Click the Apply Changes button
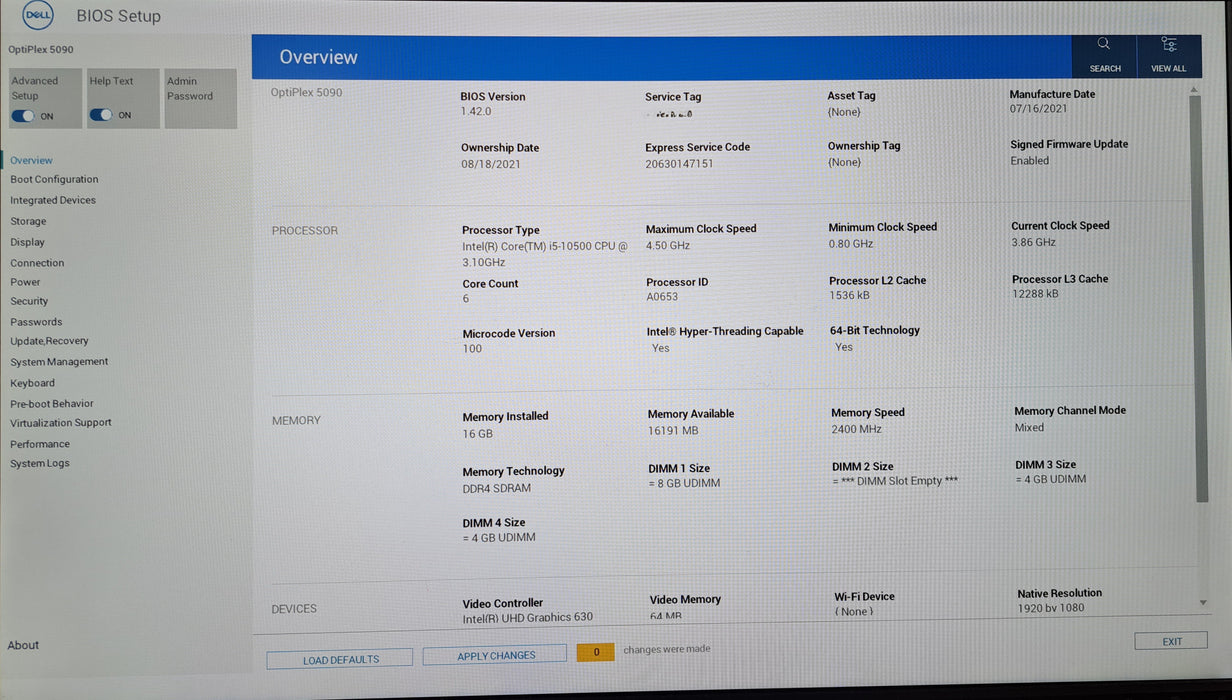 pos(496,656)
